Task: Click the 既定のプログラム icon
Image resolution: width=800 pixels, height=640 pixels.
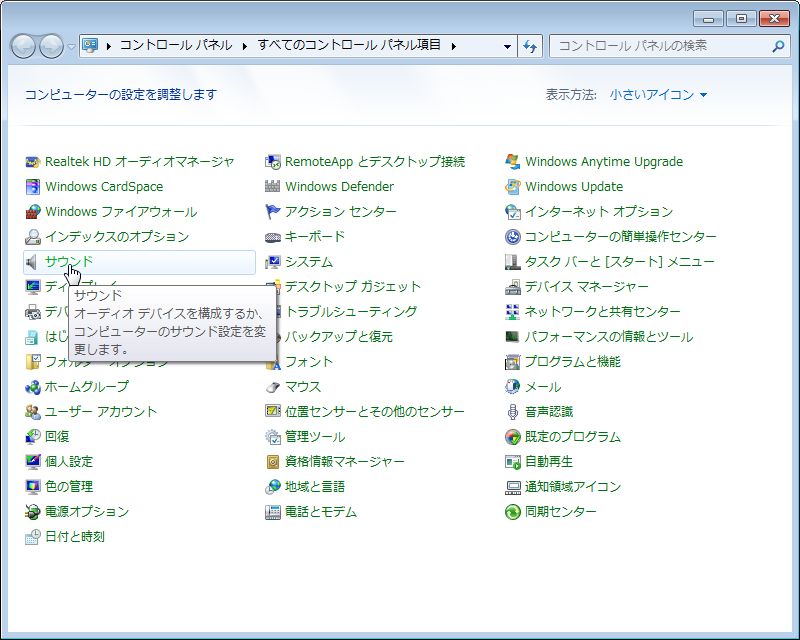Action: tap(513, 437)
